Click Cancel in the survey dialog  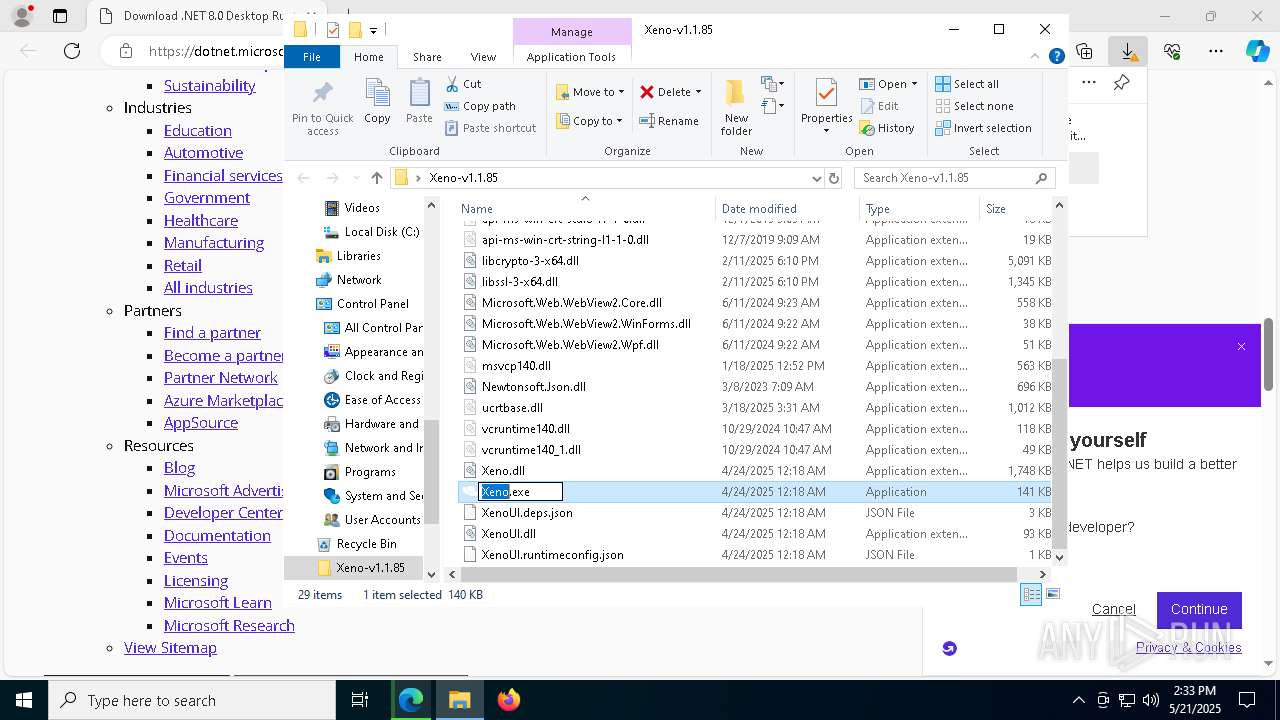pos(1113,609)
